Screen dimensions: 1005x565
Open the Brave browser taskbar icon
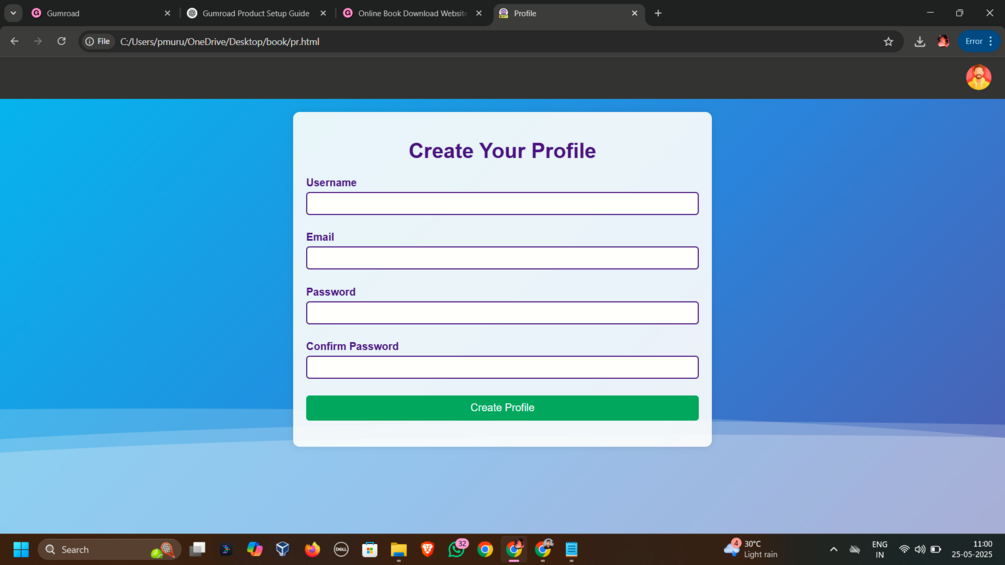tap(428, 550)
